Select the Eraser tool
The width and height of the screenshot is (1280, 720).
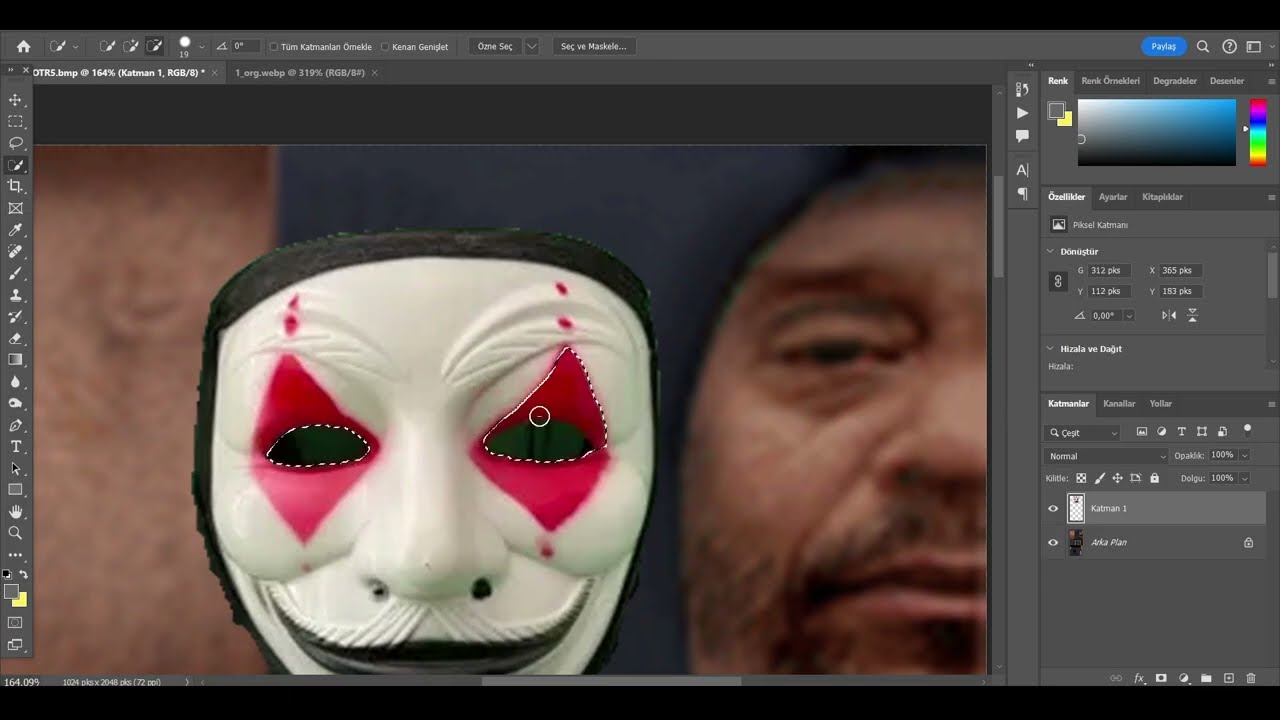coord(15,338)
